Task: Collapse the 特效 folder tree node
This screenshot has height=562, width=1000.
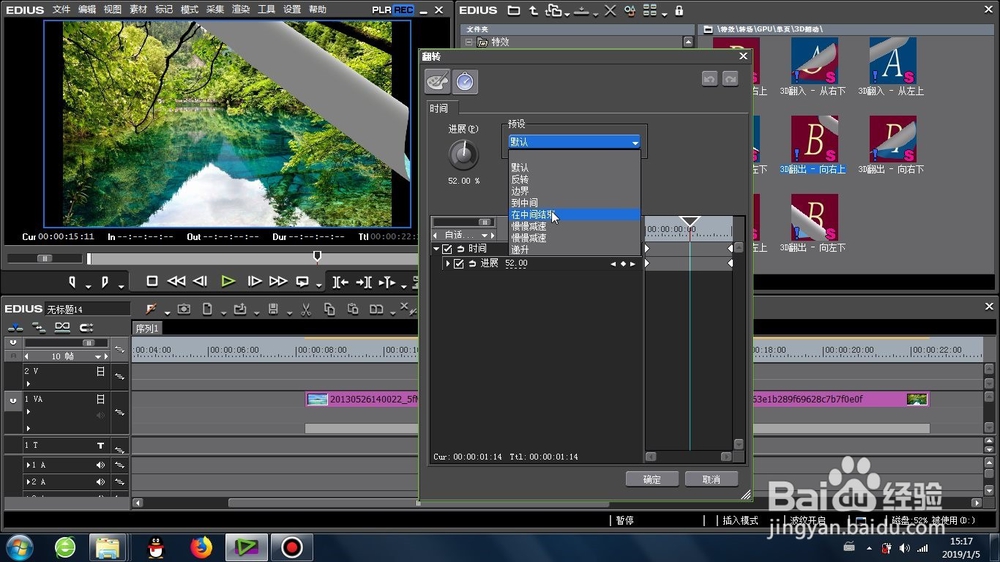Action: [469, 42]
